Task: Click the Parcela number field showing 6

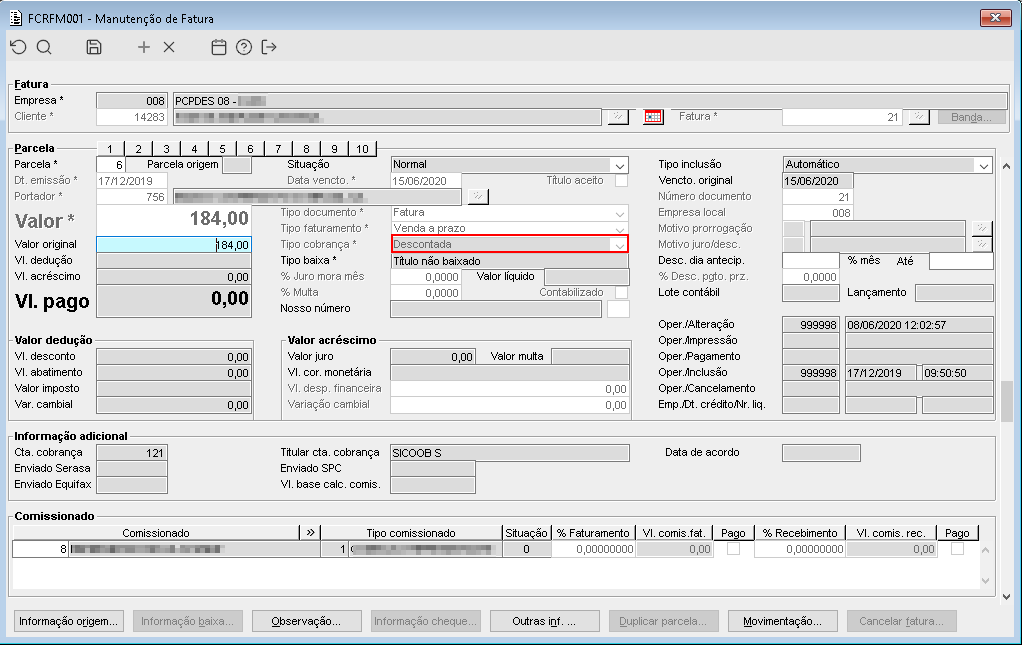Action: pyautogui.click(x=111, y=165)
